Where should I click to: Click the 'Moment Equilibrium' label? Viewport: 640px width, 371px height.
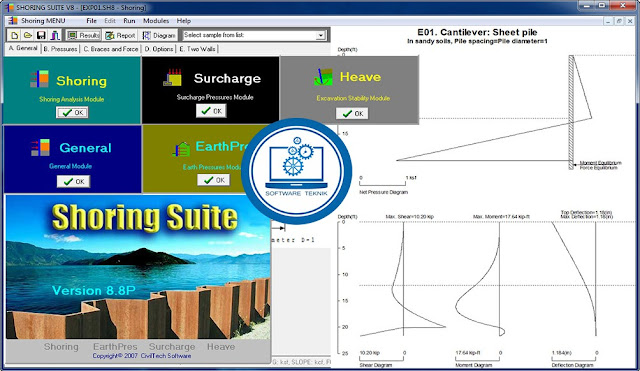coord(600,163)
